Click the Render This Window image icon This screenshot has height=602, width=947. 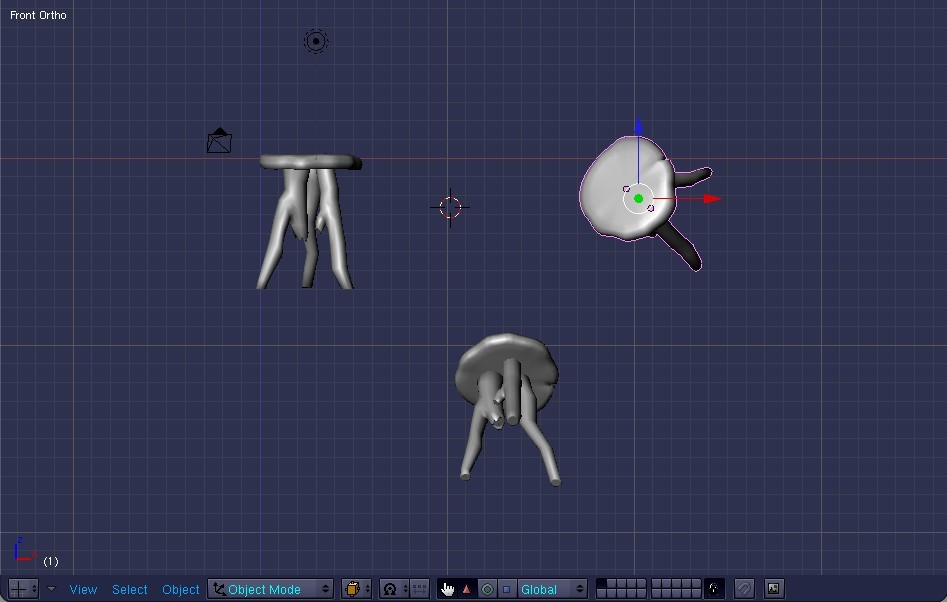(x=772, y=589)
